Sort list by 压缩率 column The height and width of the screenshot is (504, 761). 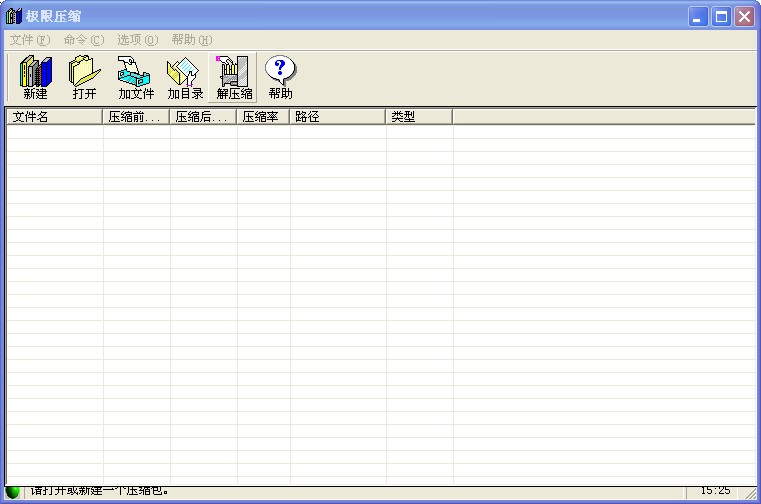coord(263,117)
